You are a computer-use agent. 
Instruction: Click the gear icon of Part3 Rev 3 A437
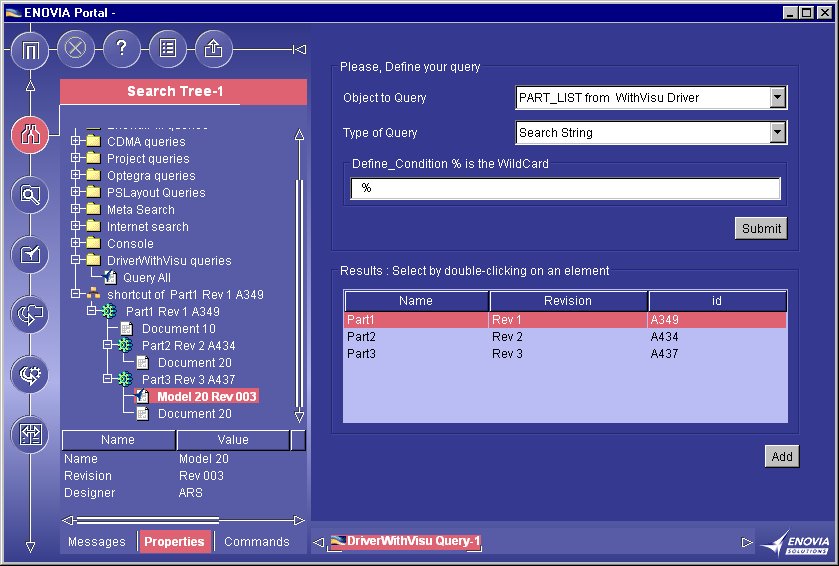coord(125,379)
